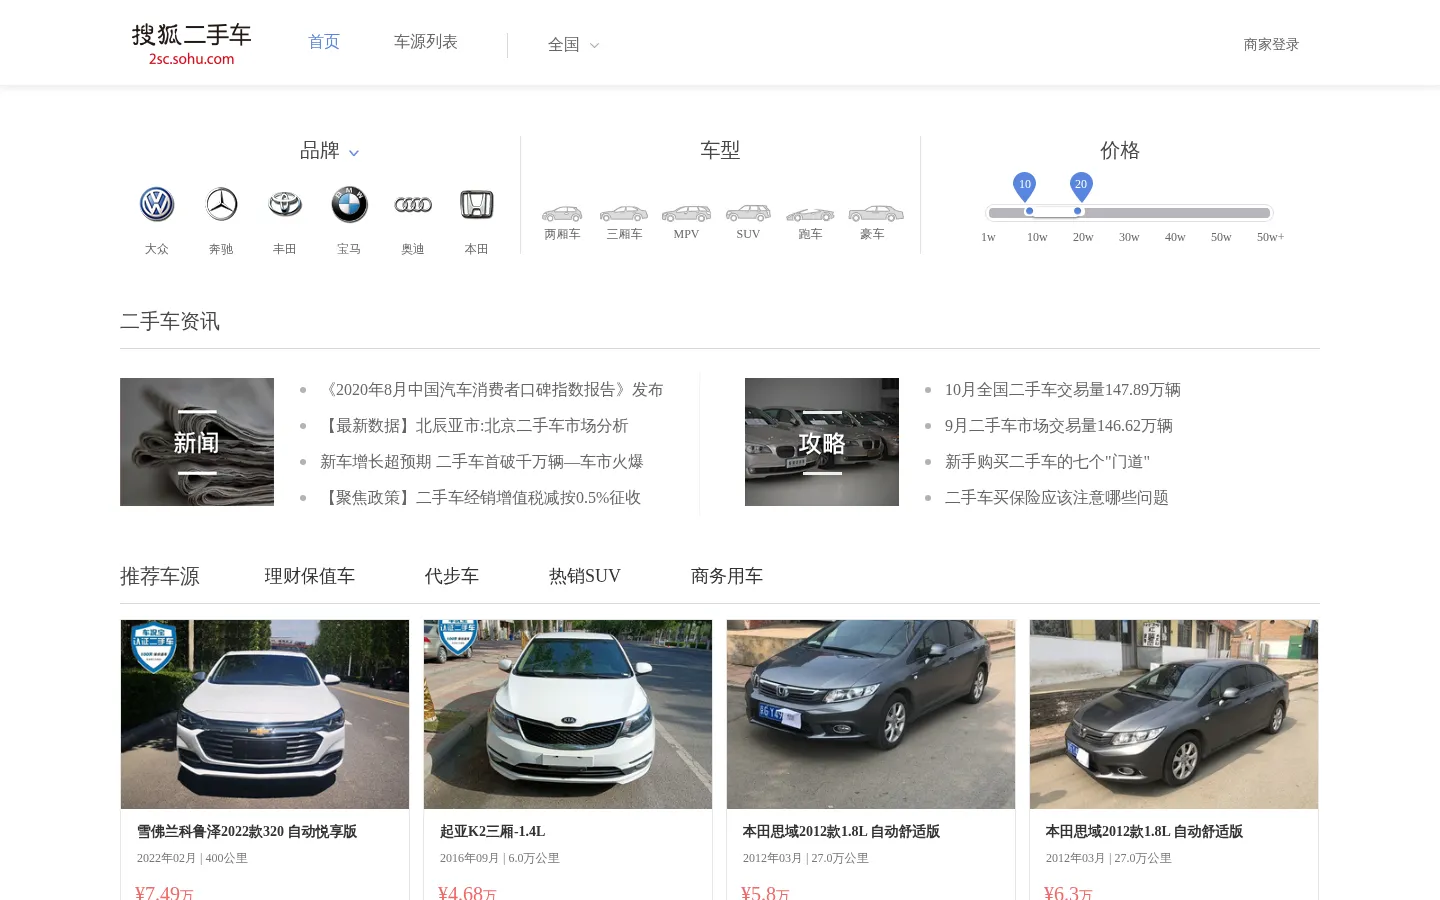The height and width of the screenshot is (900, 1440).
Task: View the 雪佛兰科鲁泽2022款320 car photo
Action: click(x=265, y=714)
